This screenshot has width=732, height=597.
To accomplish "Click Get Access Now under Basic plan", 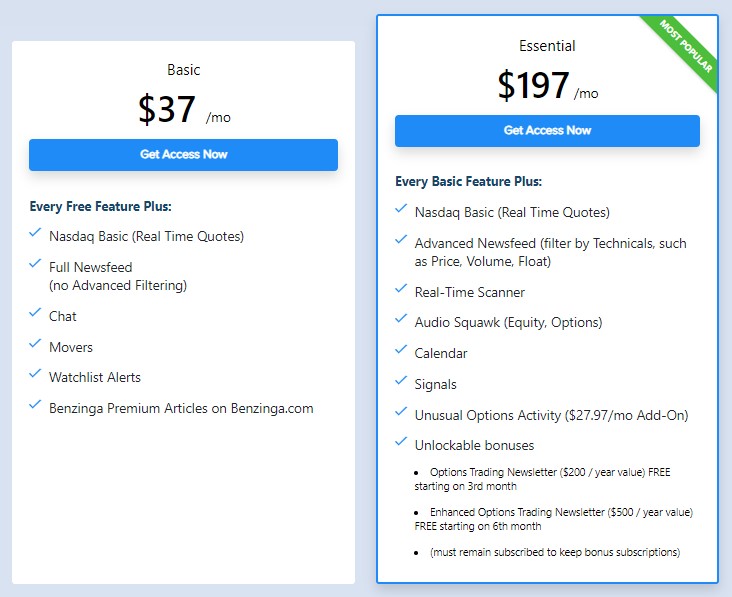I will pyautogui.click(x=183, y=155).
